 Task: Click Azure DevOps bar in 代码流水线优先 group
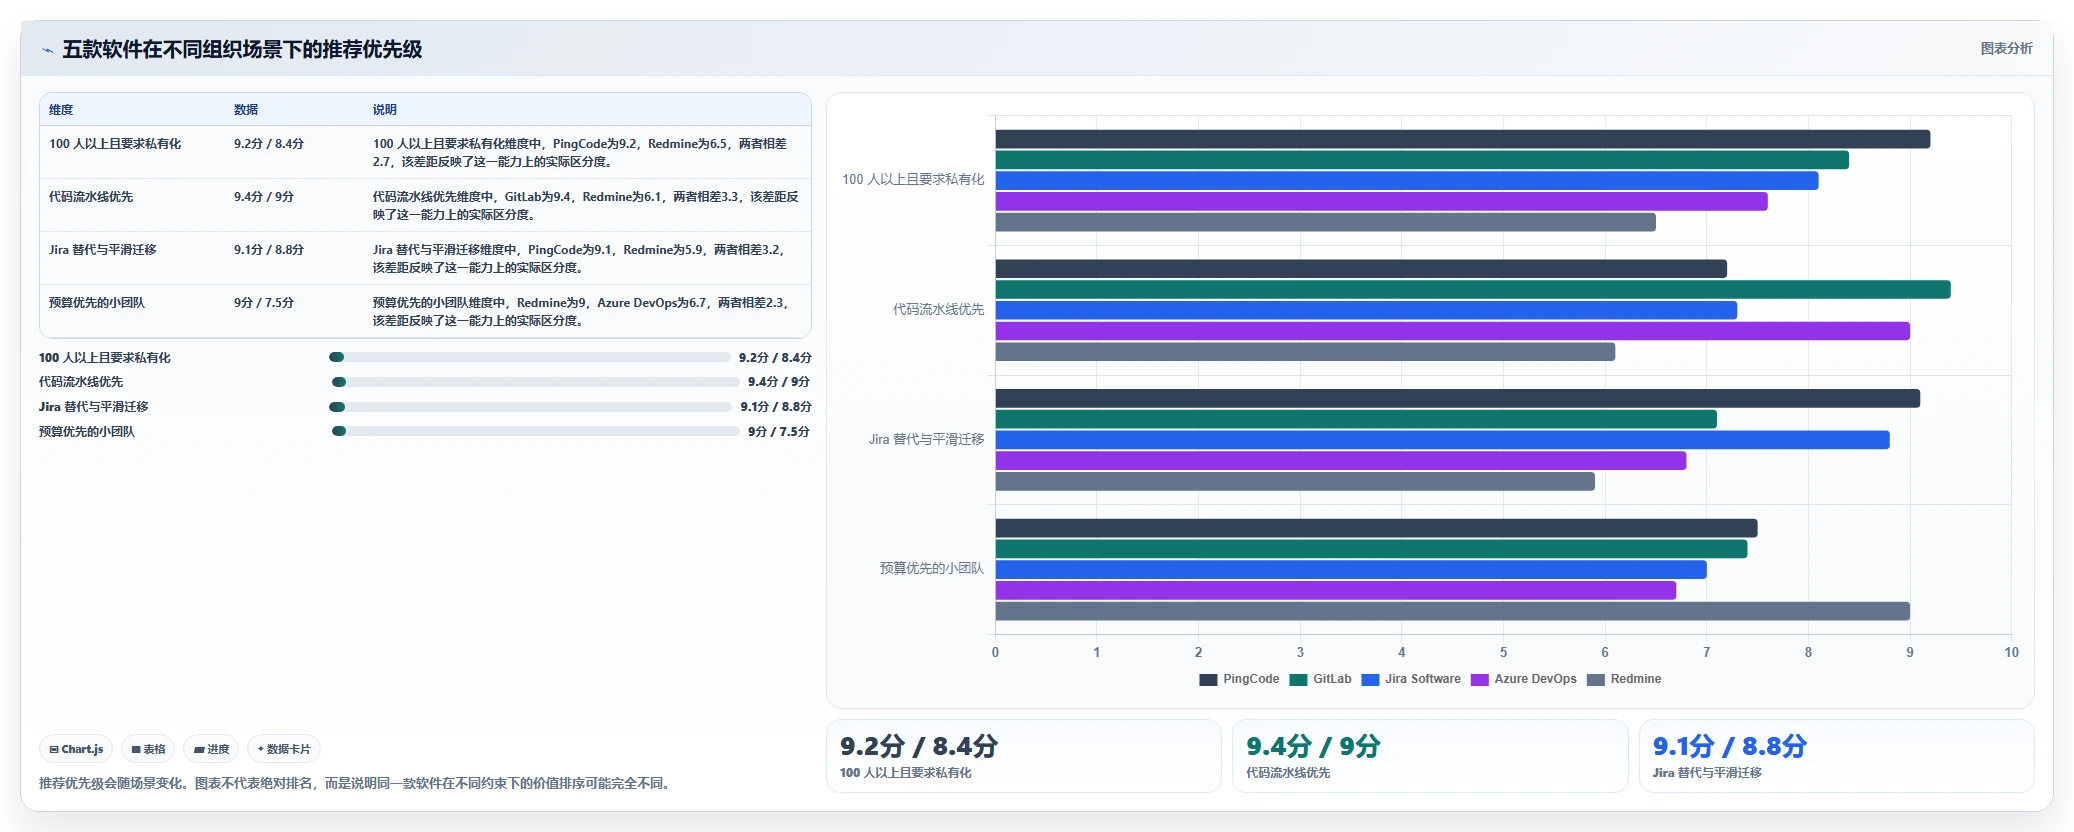pos(1453,331)
